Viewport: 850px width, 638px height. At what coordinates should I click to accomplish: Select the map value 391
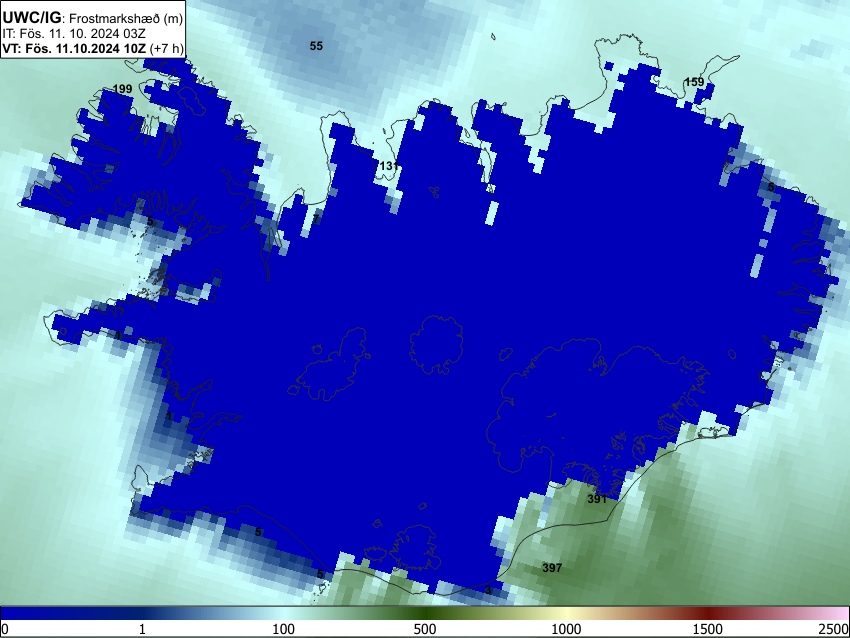pyautogui.click(x=597, y=499)
